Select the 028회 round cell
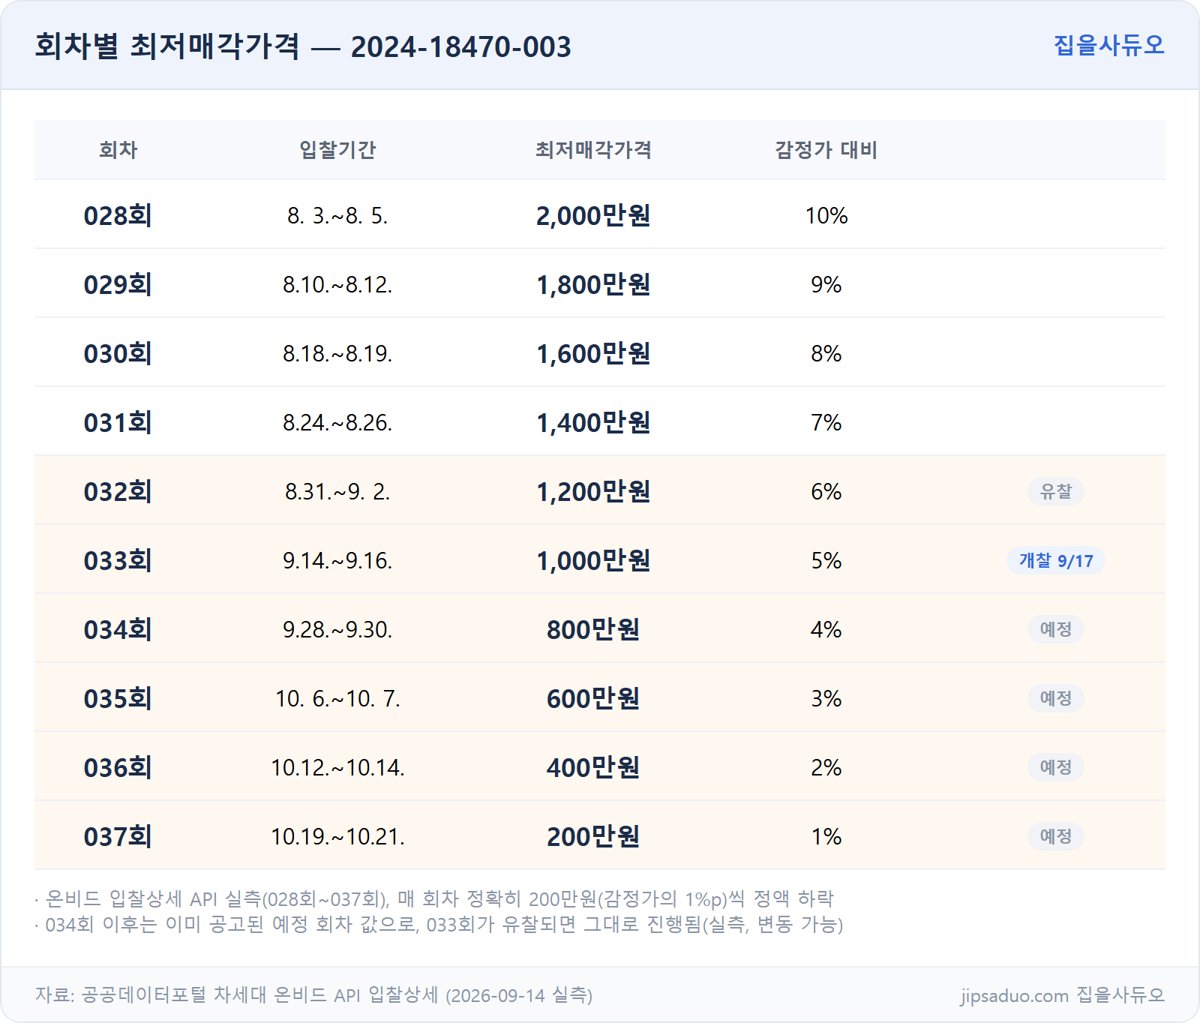 [x=118, y=215]
